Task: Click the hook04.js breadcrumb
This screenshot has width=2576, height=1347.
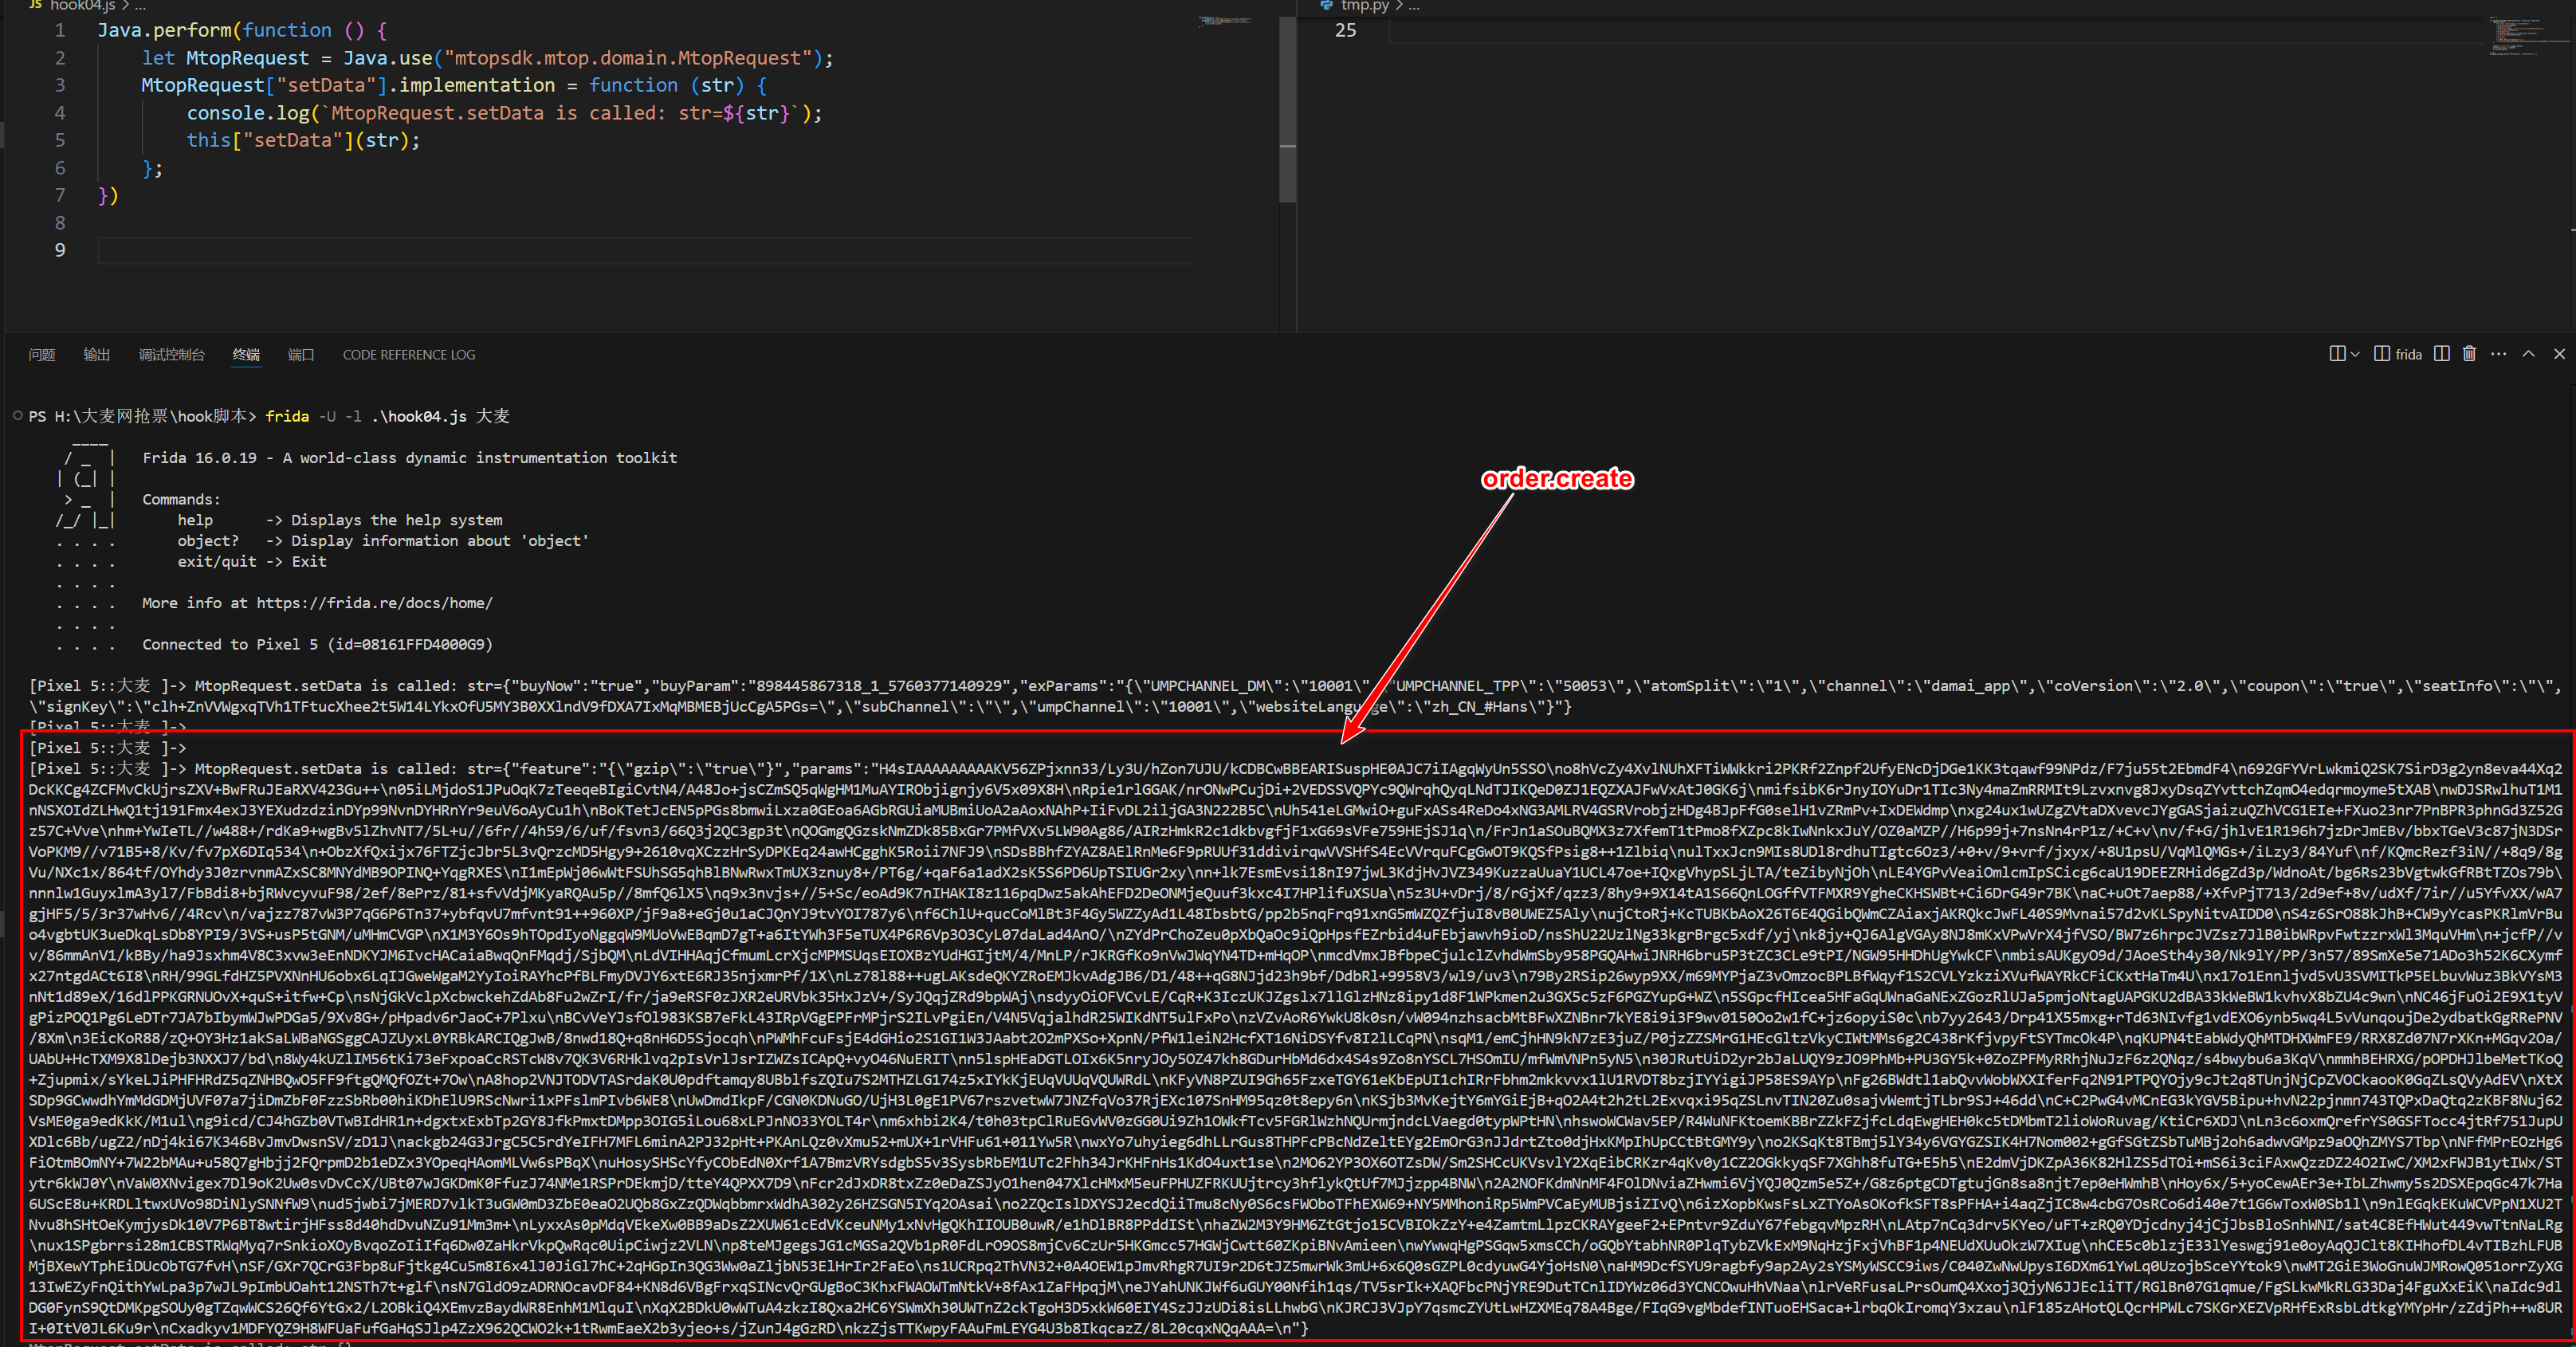Action: pos(82,6)
